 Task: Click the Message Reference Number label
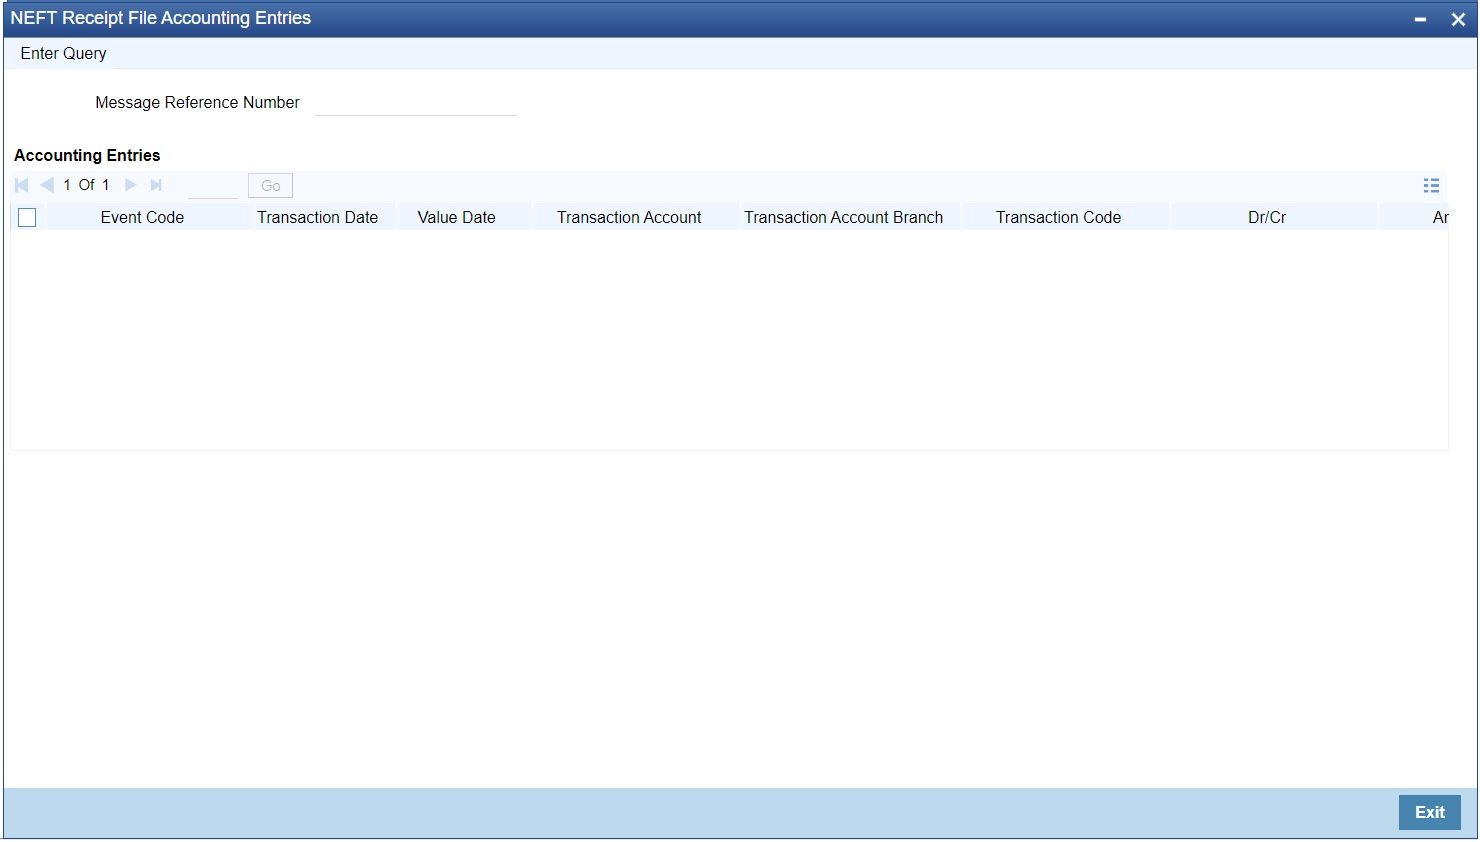[197, 103]
